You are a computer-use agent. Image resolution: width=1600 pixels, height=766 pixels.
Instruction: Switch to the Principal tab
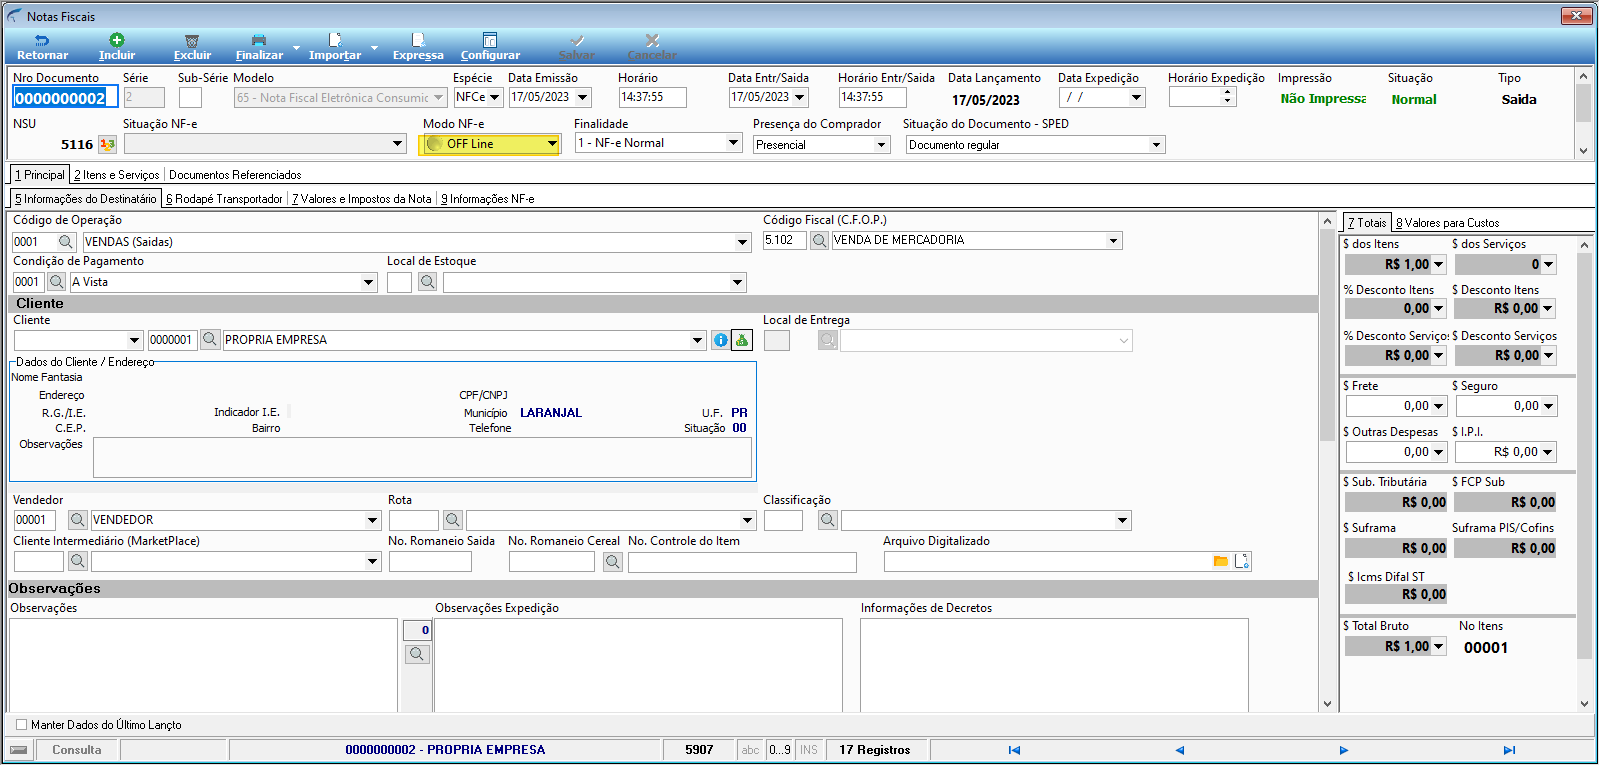(x=40, y=175)
